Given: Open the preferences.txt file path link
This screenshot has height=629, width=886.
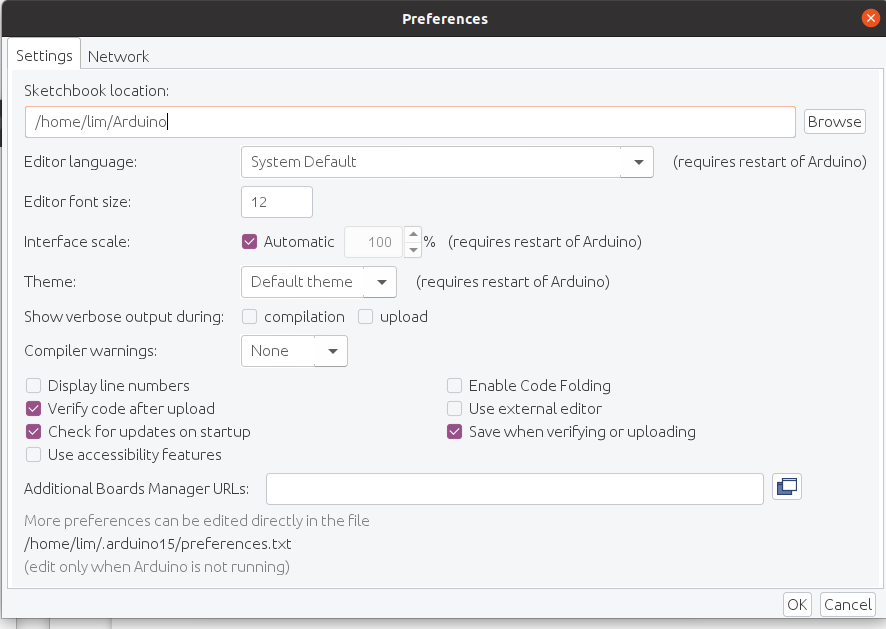Looking at the screenshot, I should [x=158, y=544].
